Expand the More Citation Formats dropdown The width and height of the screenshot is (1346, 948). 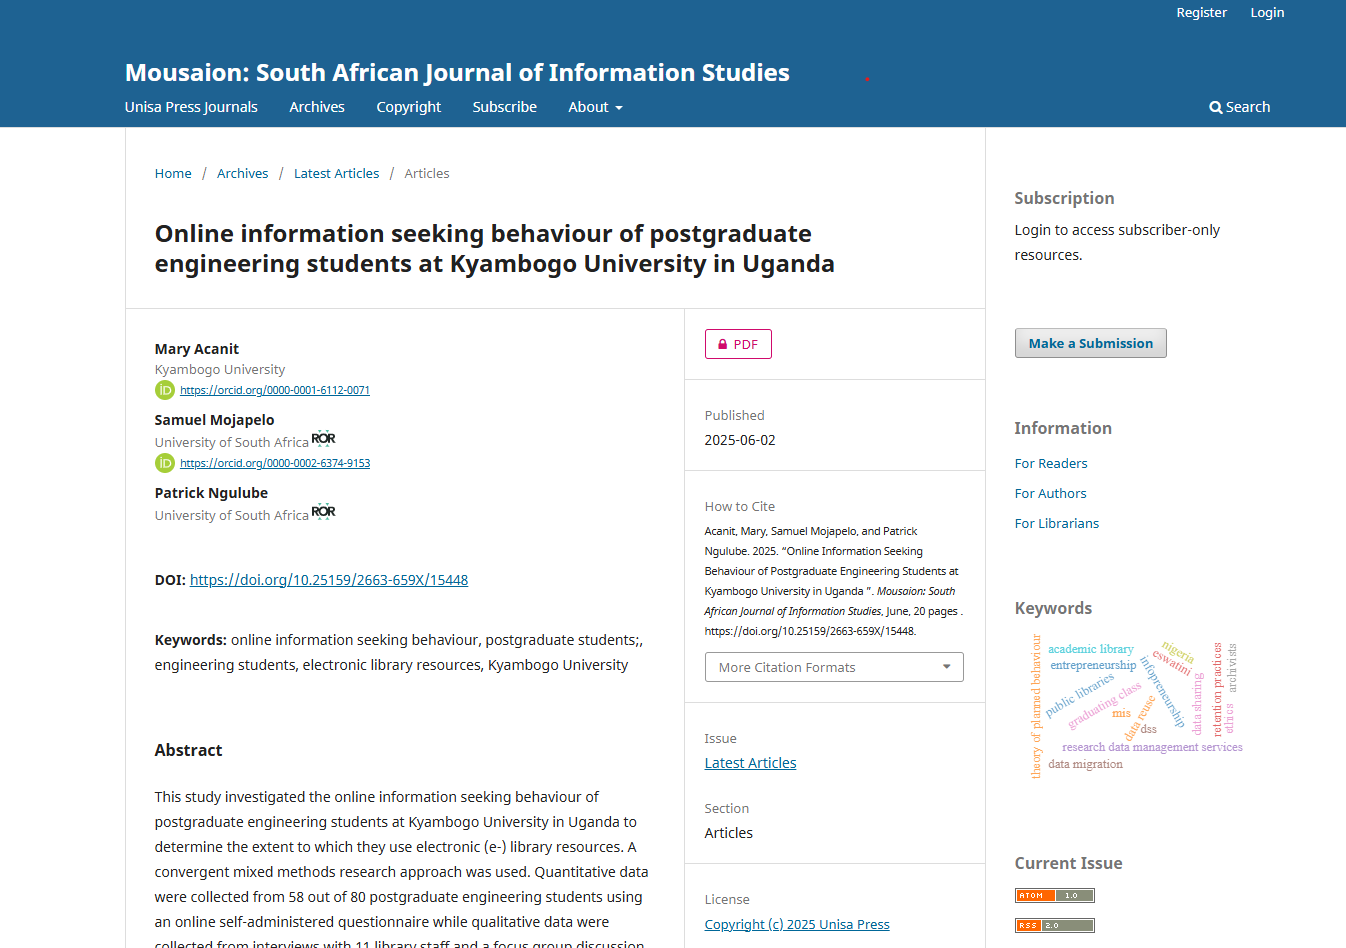834,667
